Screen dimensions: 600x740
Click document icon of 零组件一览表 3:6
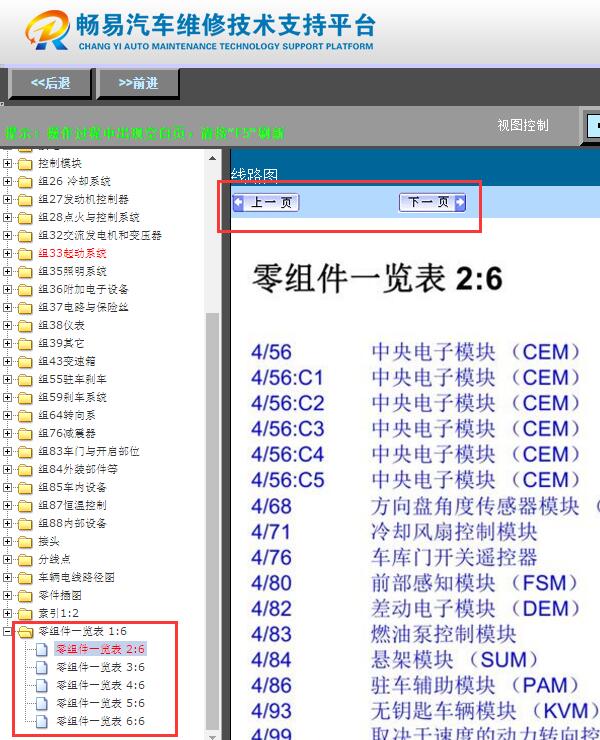42,667
